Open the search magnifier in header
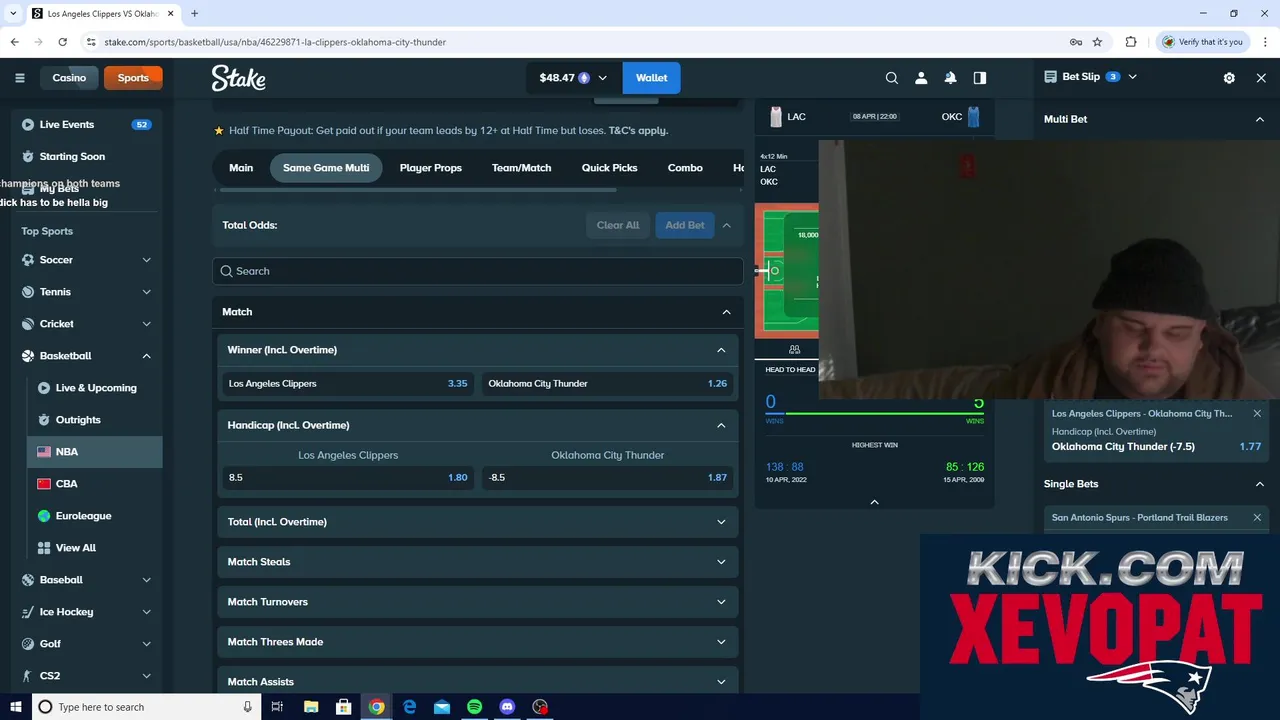Viewport: 1280px width, 720px height. [x=892, y=78]
